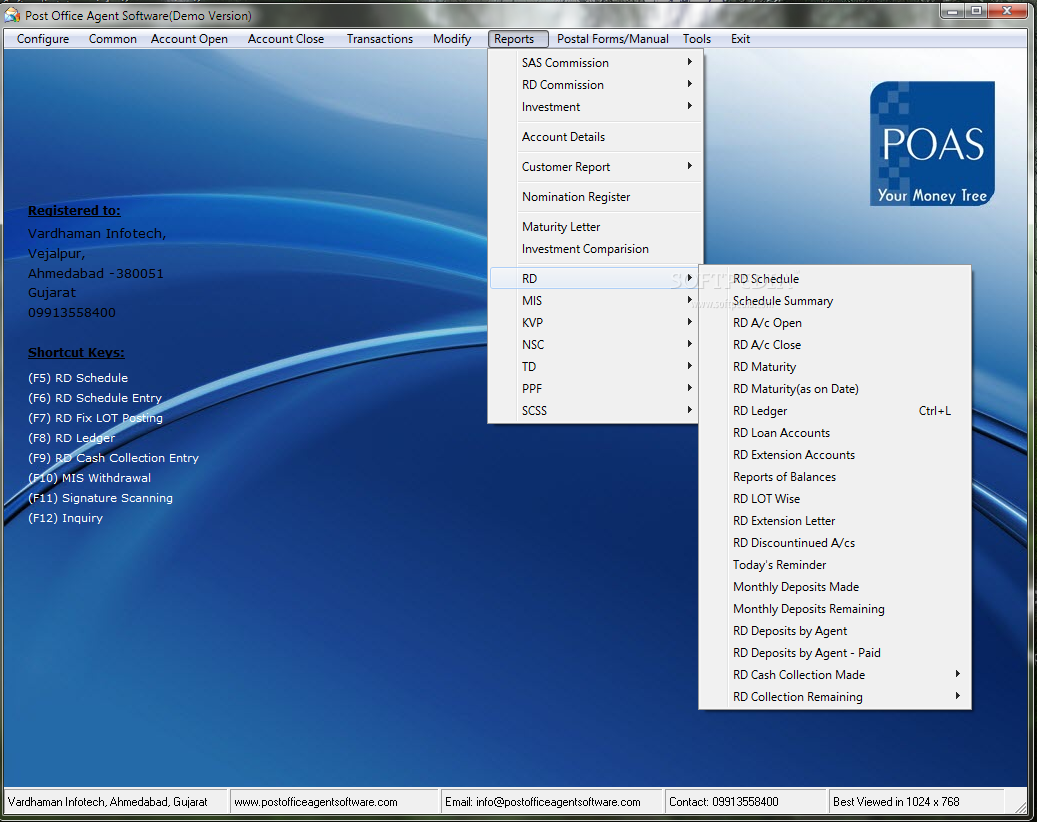Image resolution: width=1037 pixels, height=822 pixels.
Task: Click the (F10) MIS Withdrawal text
Action: 89,477
